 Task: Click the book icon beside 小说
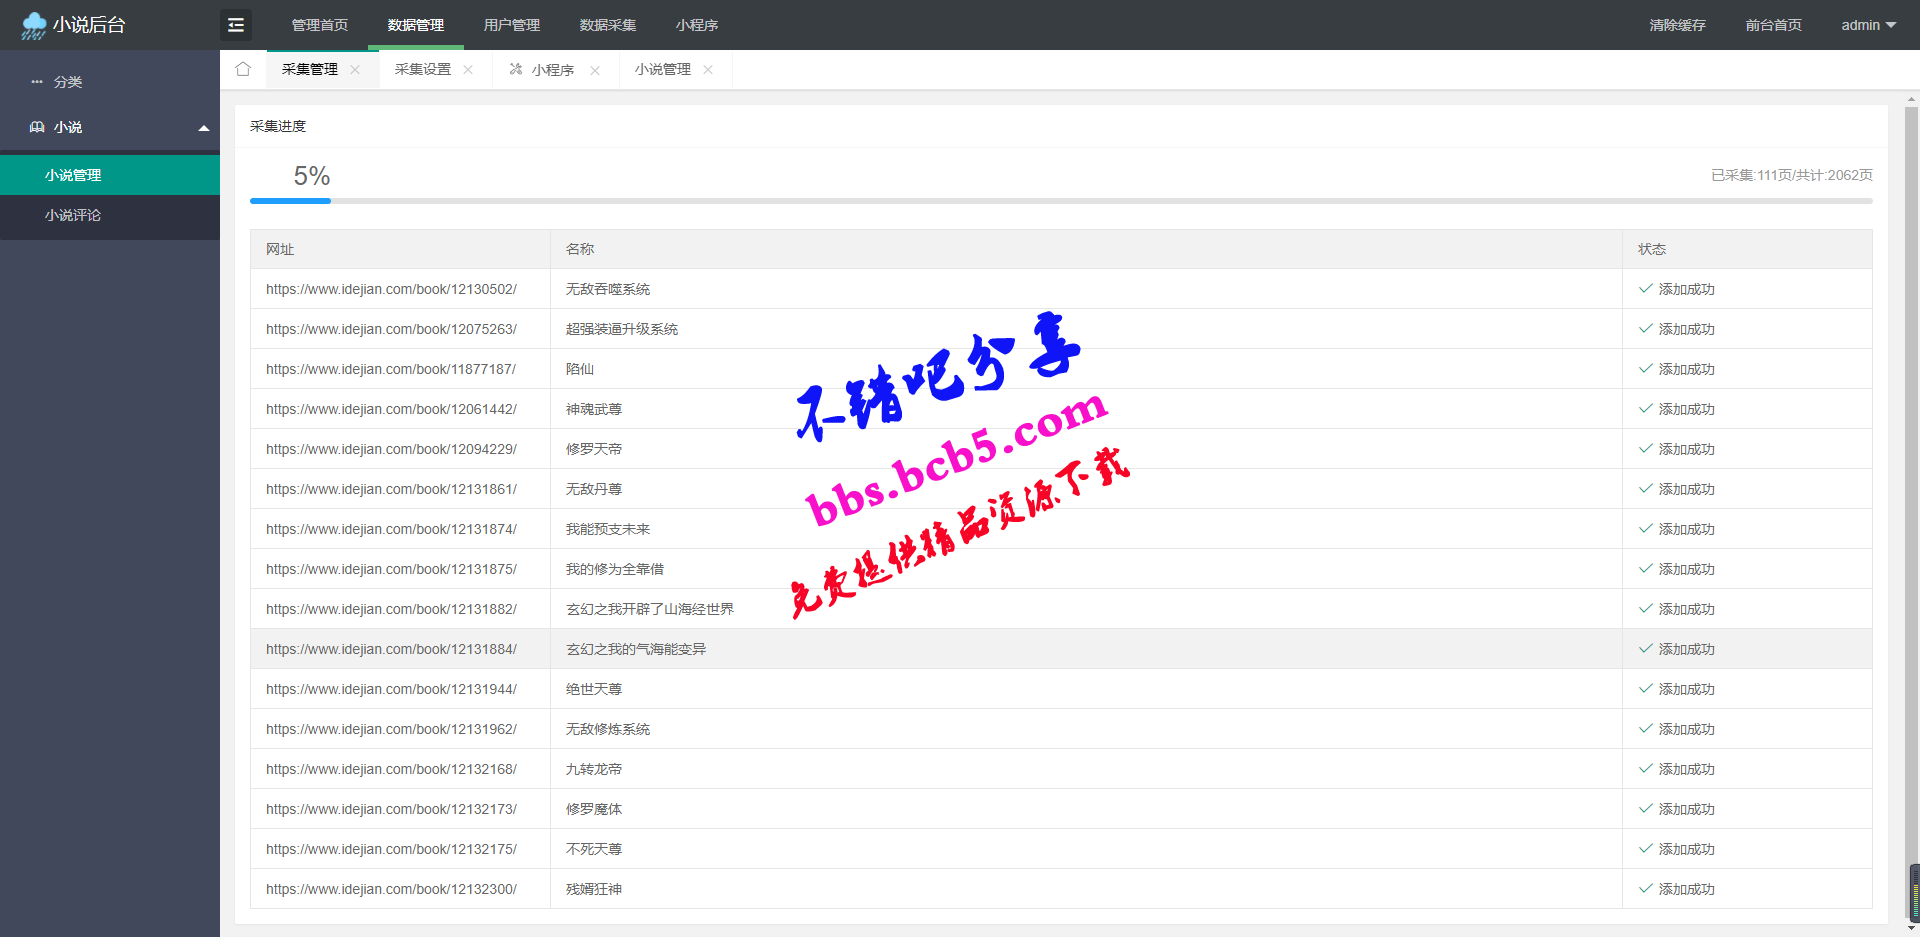pos(37,127)
